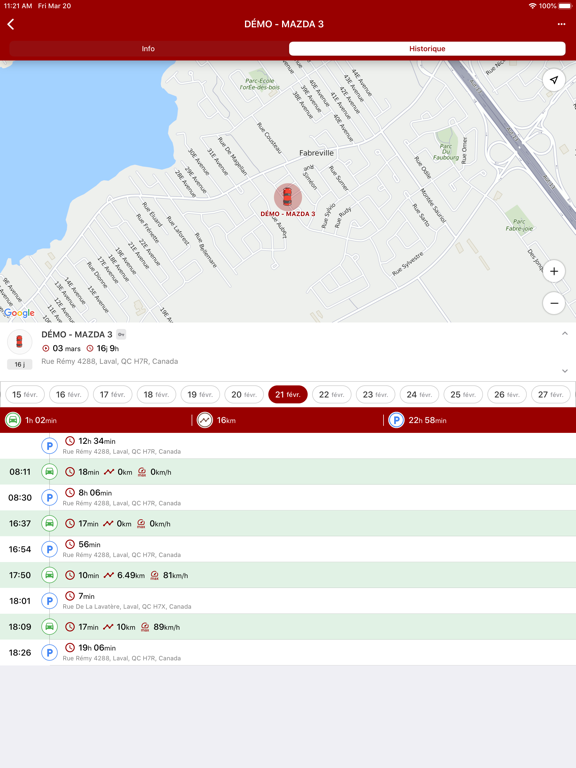This screenshot has height=768, width=576.
Task: Open the 17:50 trip car icon
Action: click(x=49, y=575)
